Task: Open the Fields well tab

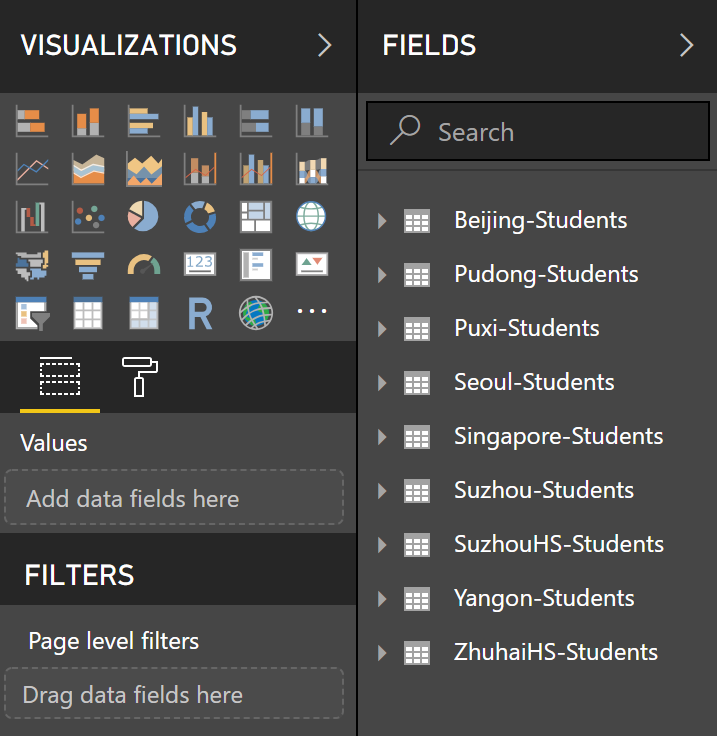Action: [x=60, y=376]
